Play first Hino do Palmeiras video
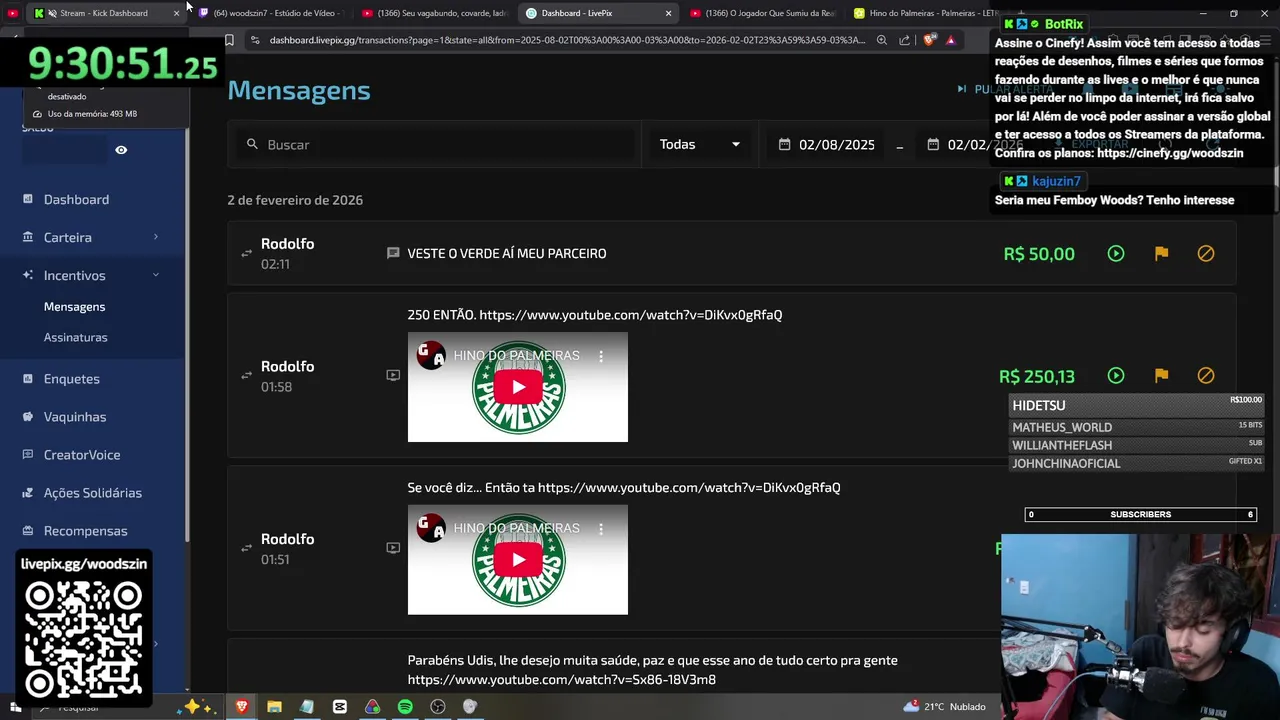Viewport: 1280px width, 720px height. point(518,387)
